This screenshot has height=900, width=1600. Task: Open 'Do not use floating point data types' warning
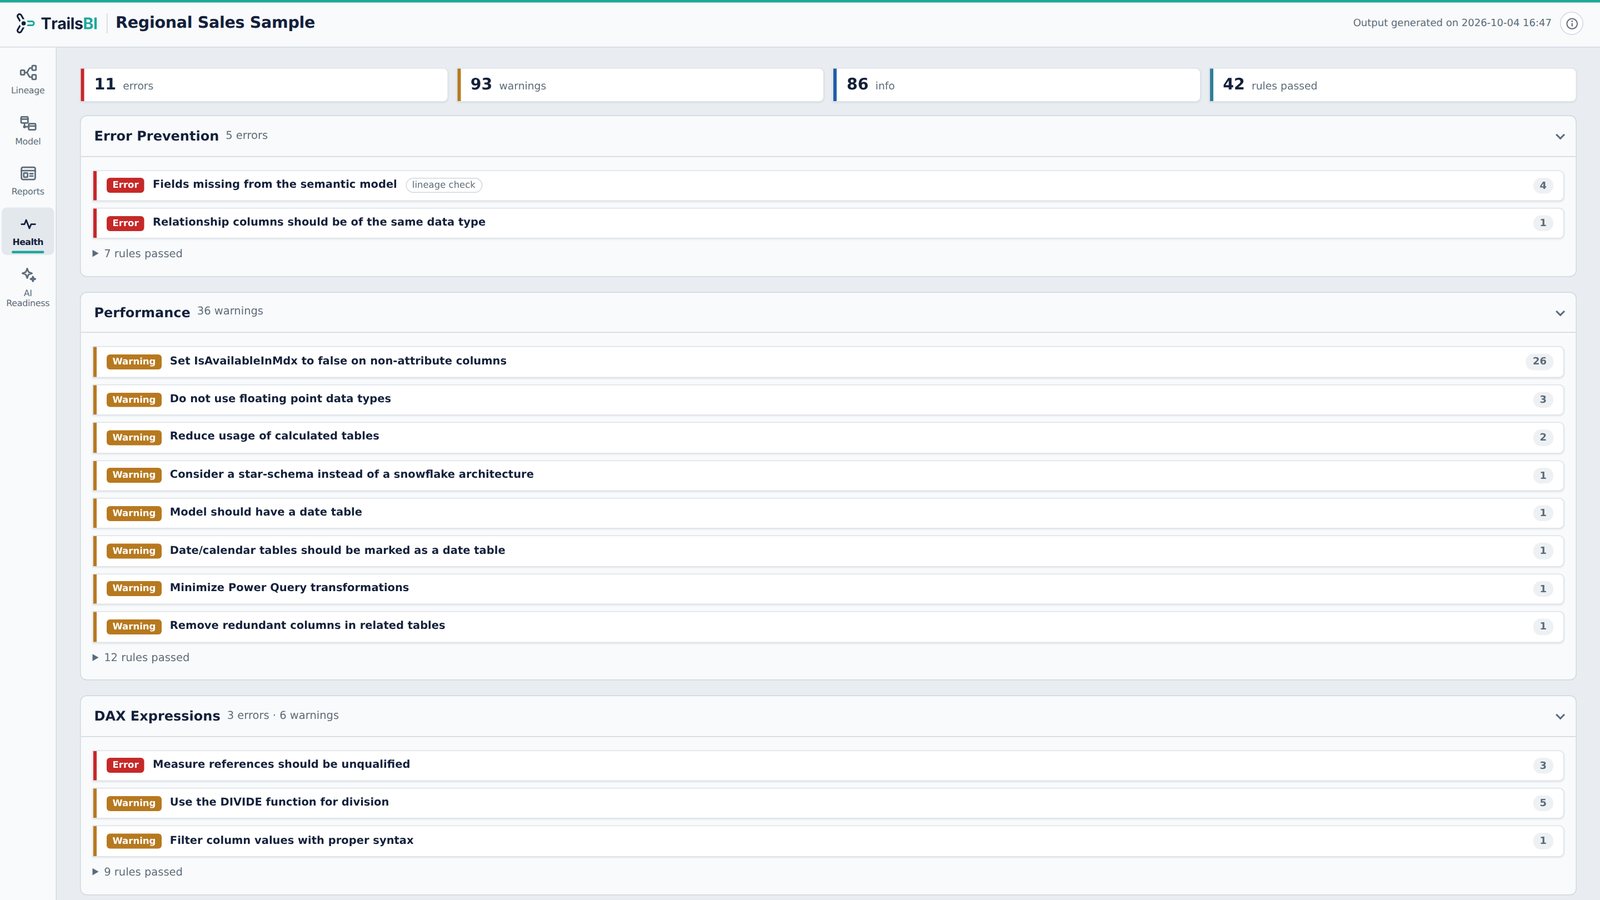point(828,399)
